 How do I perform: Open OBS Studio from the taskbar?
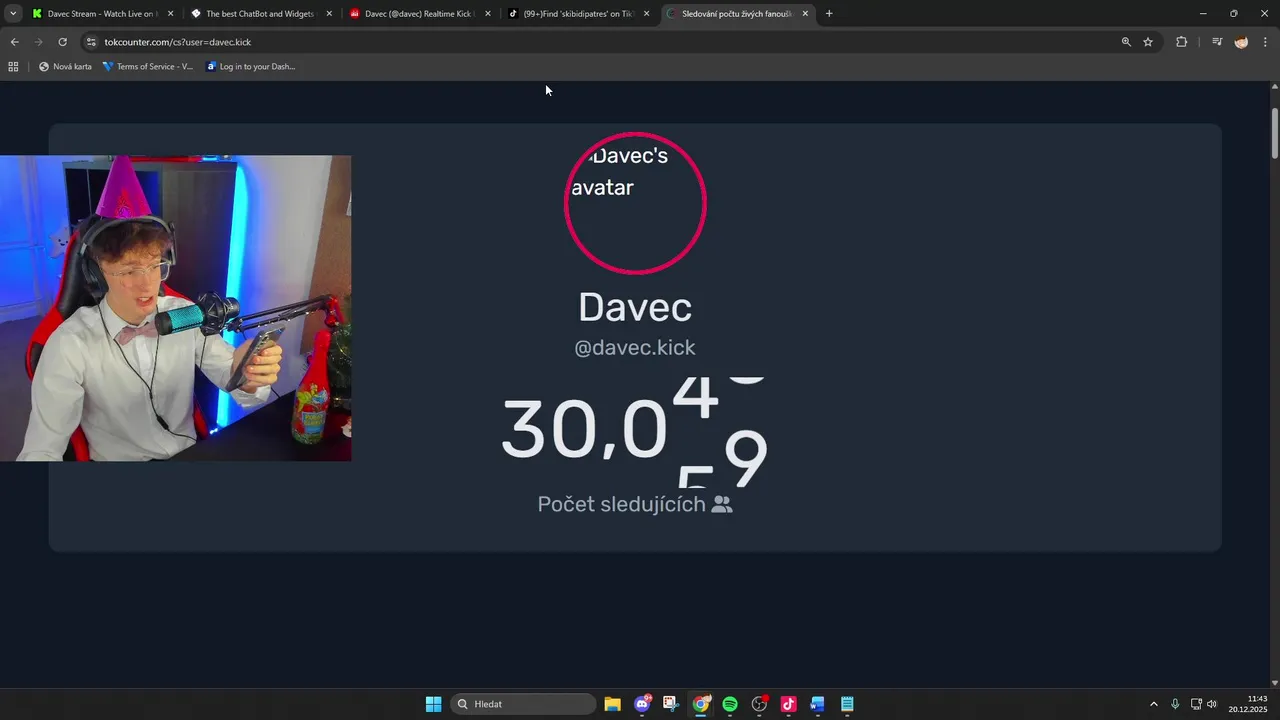point(759,704)
